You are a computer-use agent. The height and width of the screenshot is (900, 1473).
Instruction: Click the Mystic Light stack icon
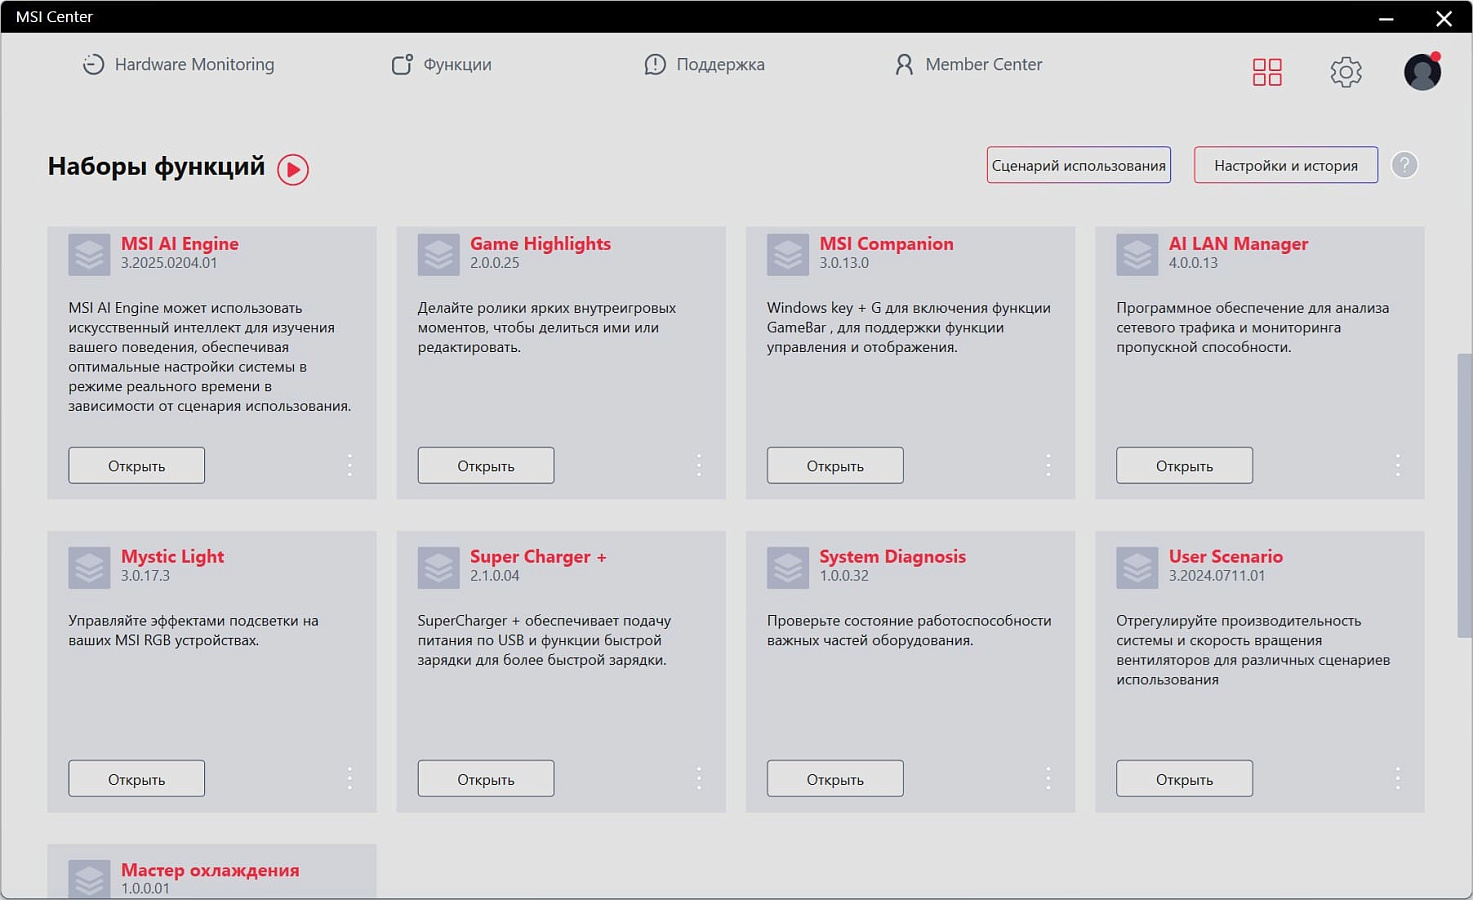pyautogui.click(x=89, y=568)
